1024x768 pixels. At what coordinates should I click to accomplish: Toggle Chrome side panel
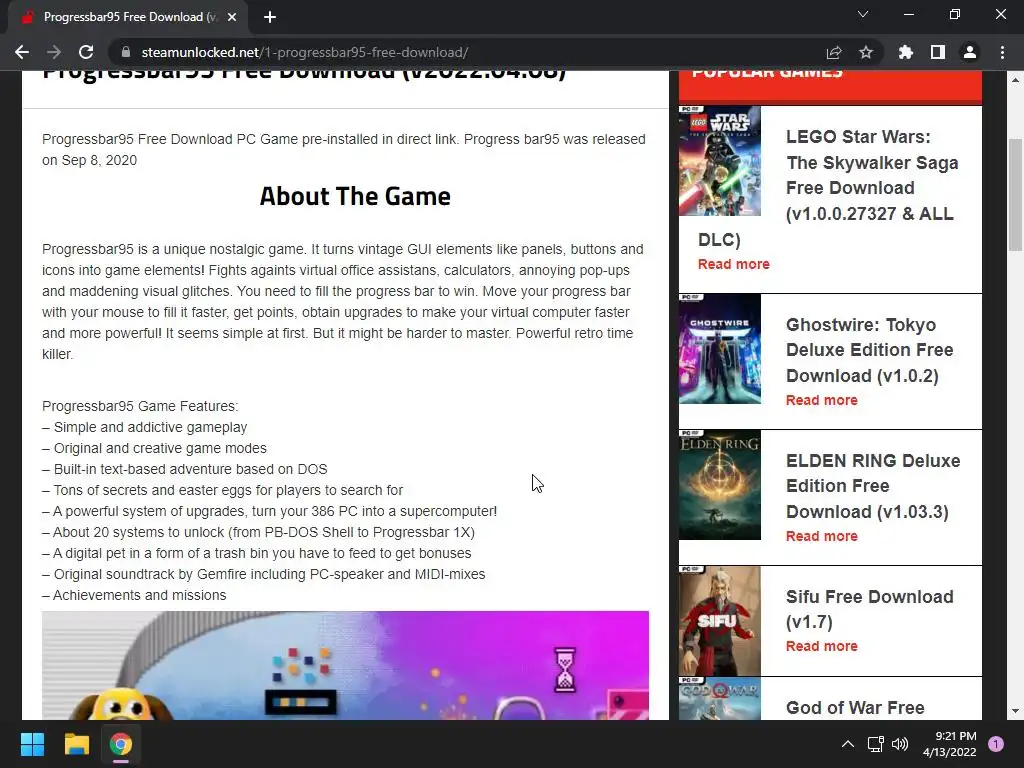pyautogui.click(x=938, y=52)
